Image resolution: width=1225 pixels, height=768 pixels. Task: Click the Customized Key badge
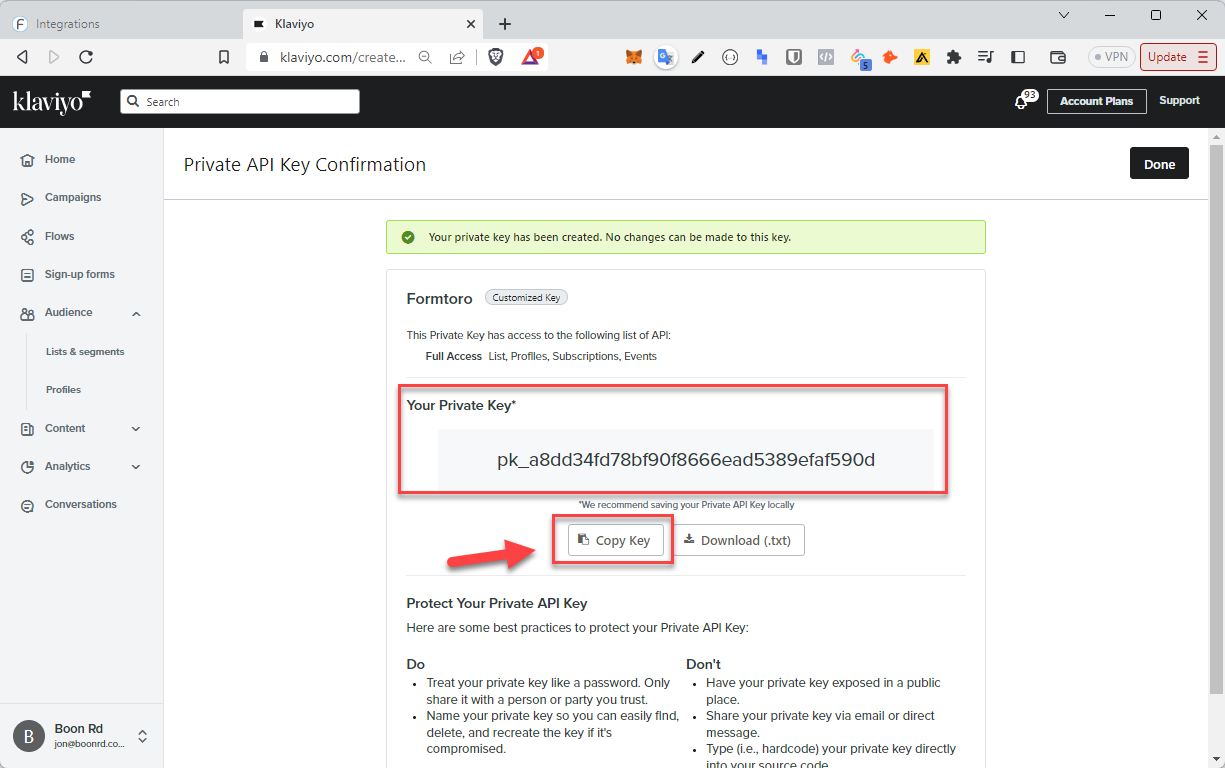coord(526,298)
